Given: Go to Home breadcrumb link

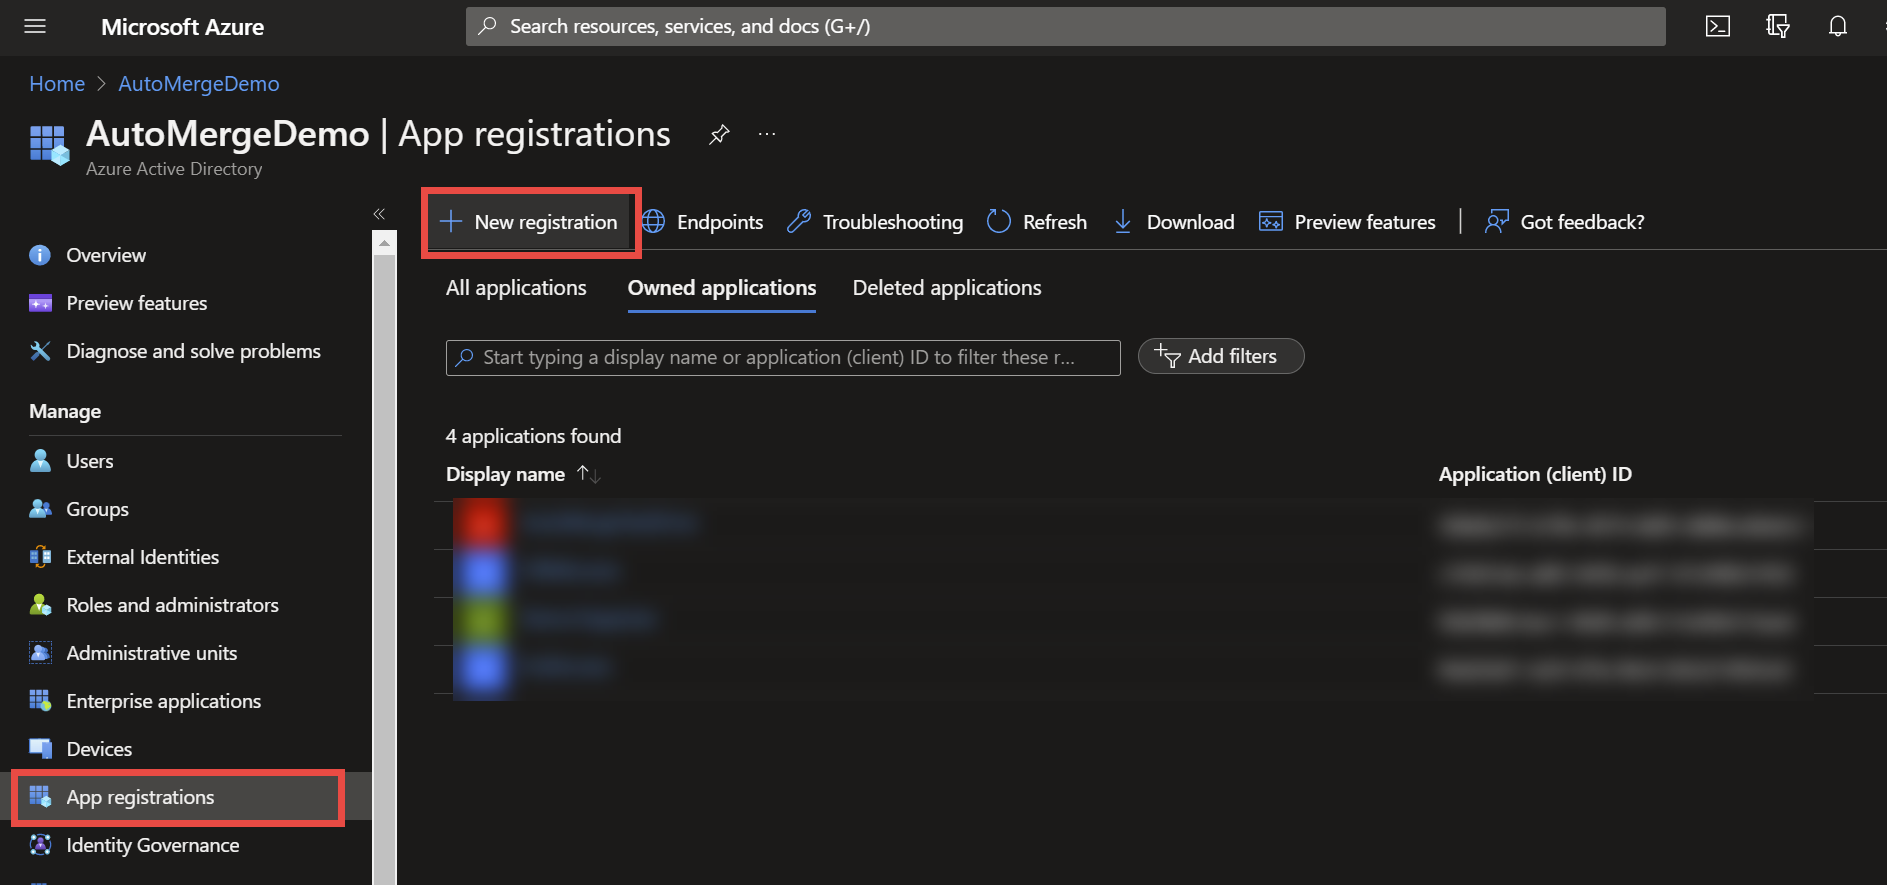Looking at the screenshot, I should (57, 84).
